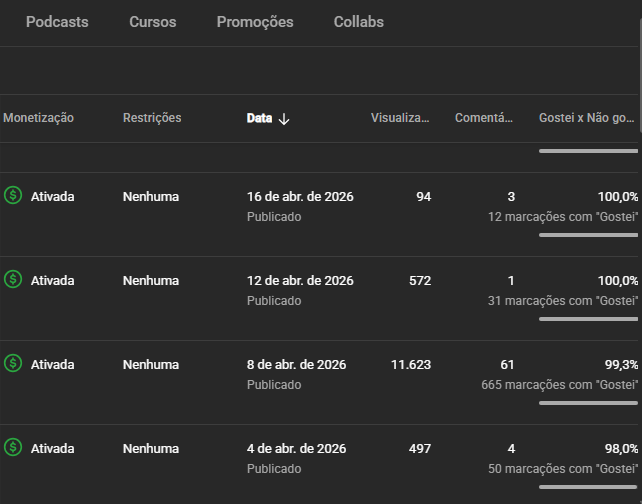Sort by Visualizações column header

[400, 118]
